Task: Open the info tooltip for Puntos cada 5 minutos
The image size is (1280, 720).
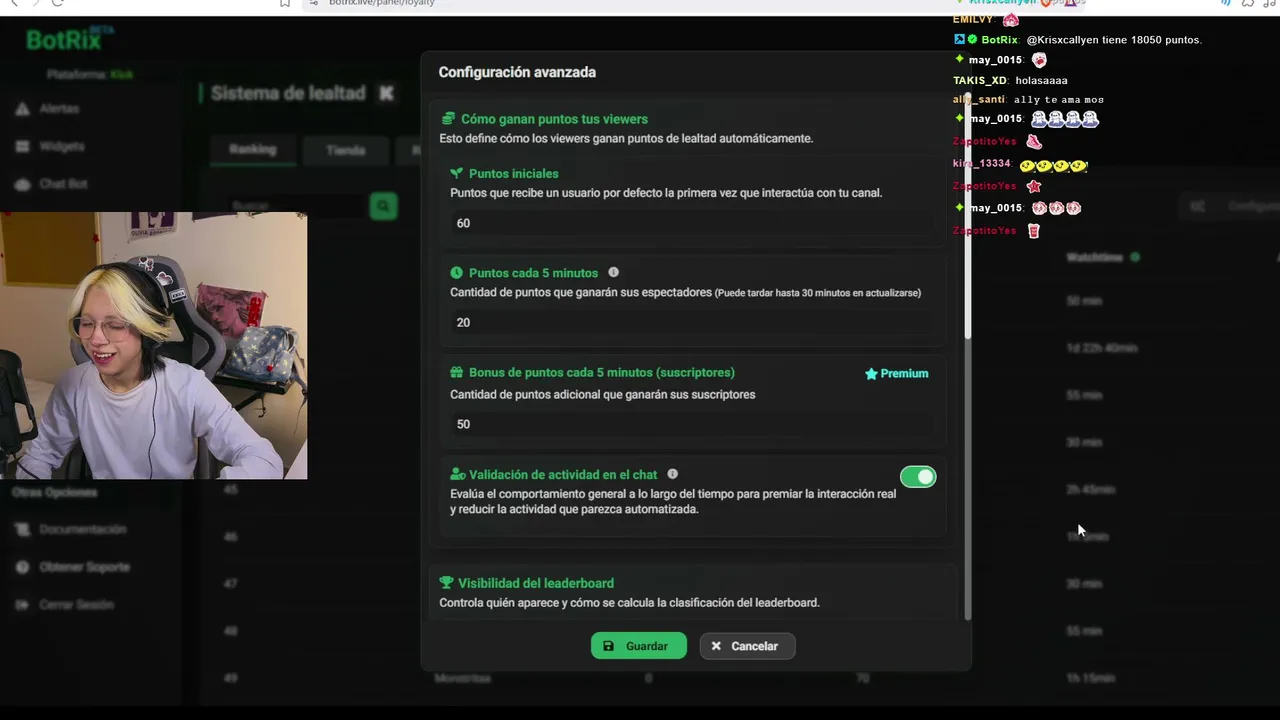Action: tap(613, 272)
